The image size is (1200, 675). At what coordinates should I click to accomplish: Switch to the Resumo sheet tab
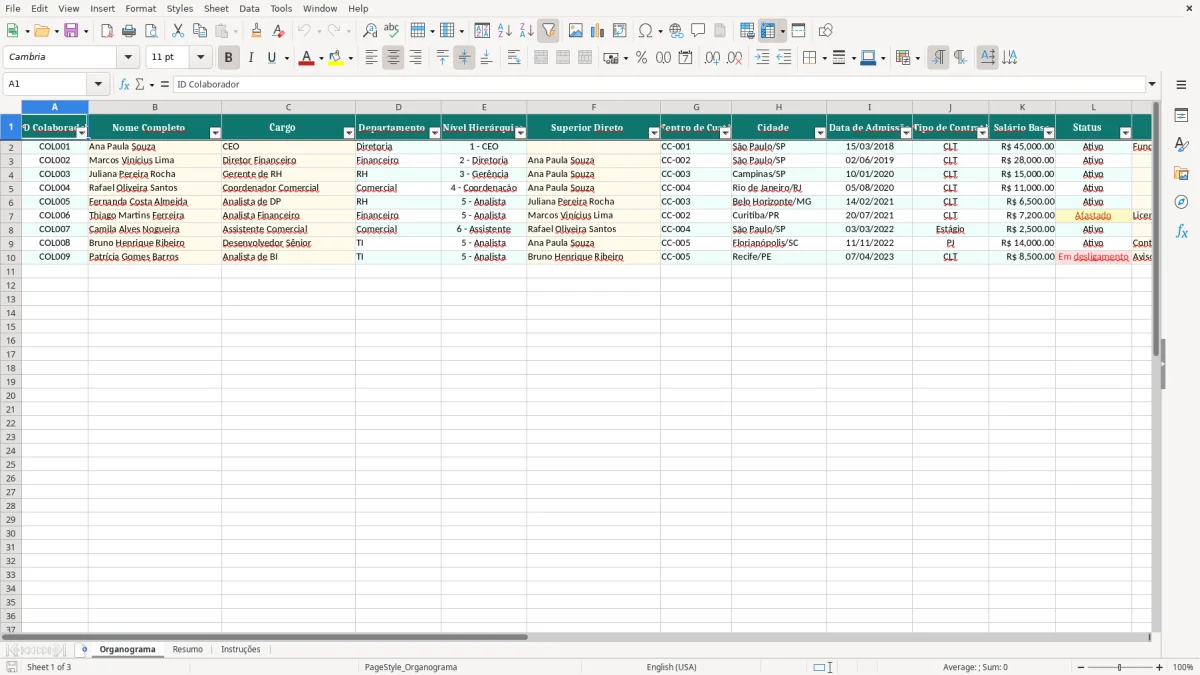coord(188,650)
